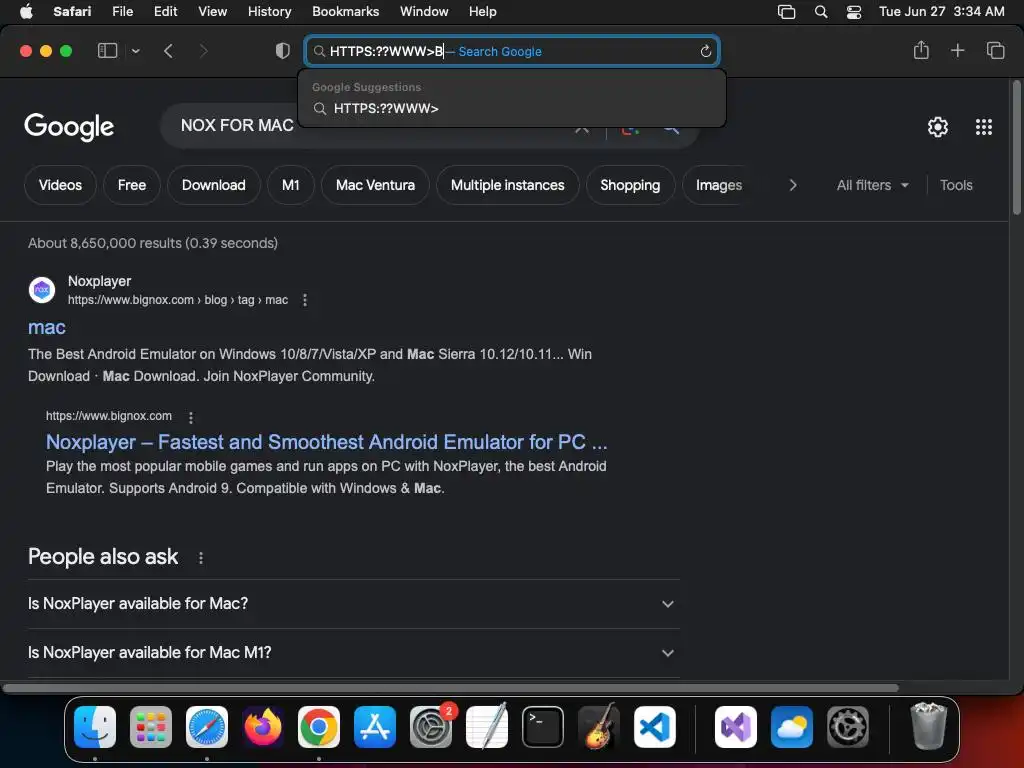Show tab overview icon

pos(995,50)
